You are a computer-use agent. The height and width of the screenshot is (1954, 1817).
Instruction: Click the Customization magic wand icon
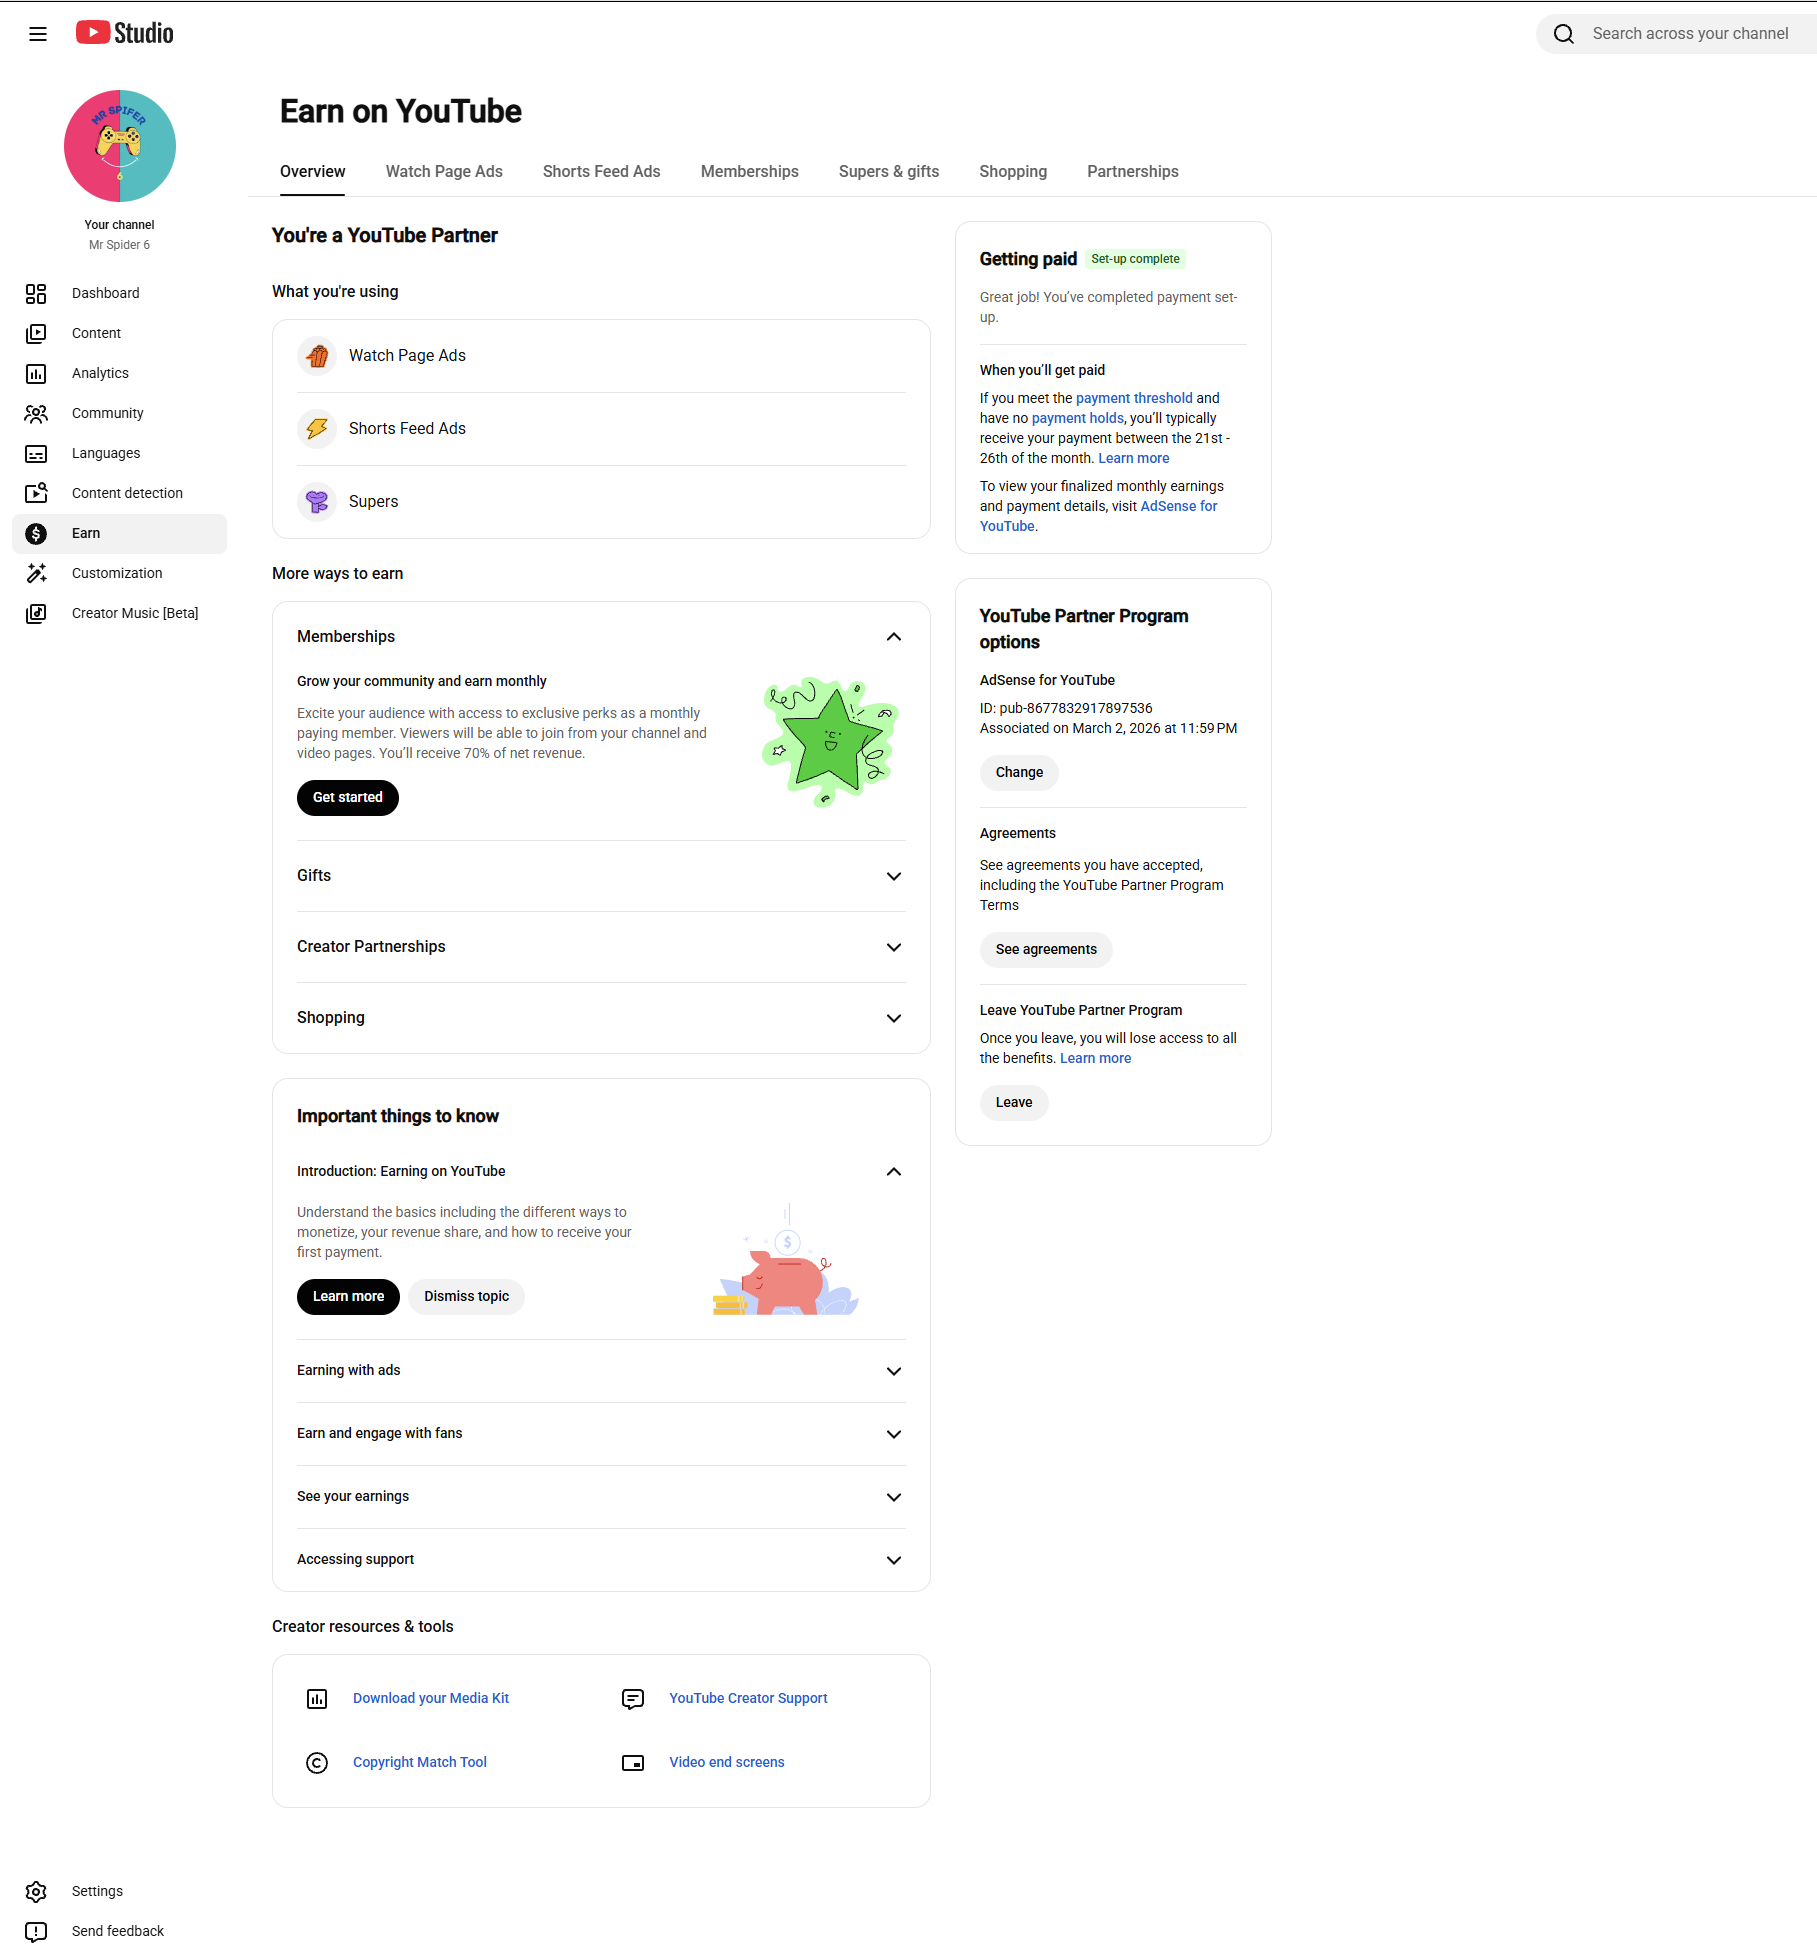point(36,573)
